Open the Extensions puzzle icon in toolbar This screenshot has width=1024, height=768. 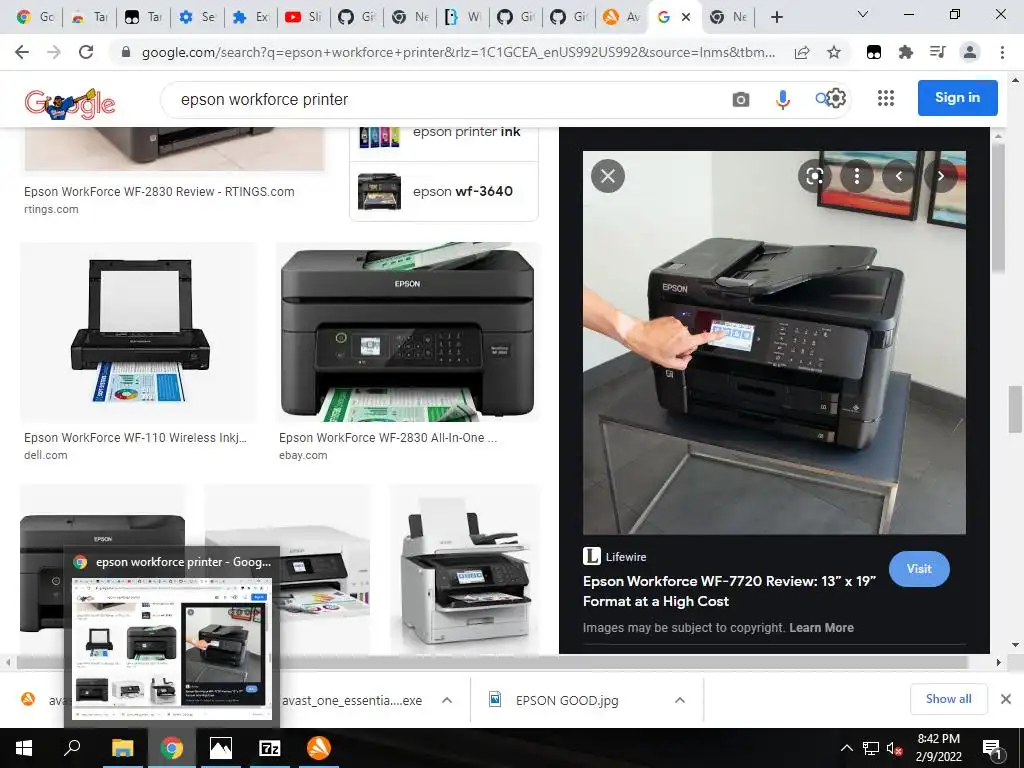click(x=906, y=52)
